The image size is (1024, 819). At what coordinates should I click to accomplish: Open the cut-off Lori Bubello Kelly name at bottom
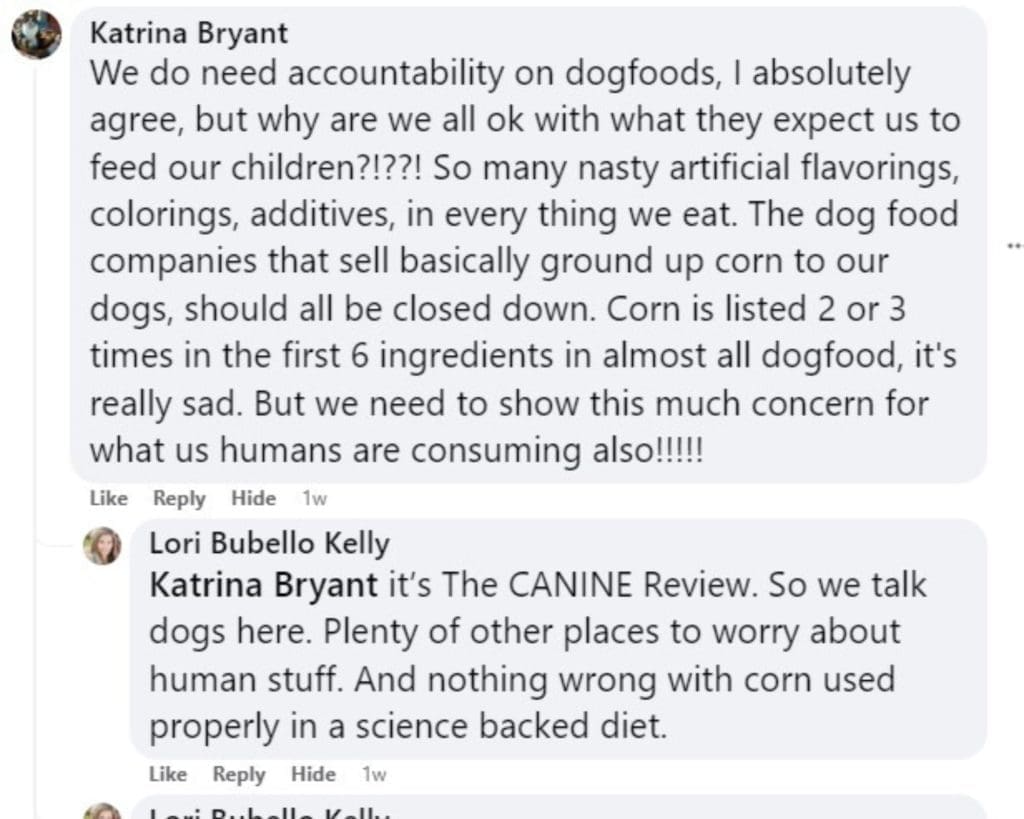(x=270, y=813)
